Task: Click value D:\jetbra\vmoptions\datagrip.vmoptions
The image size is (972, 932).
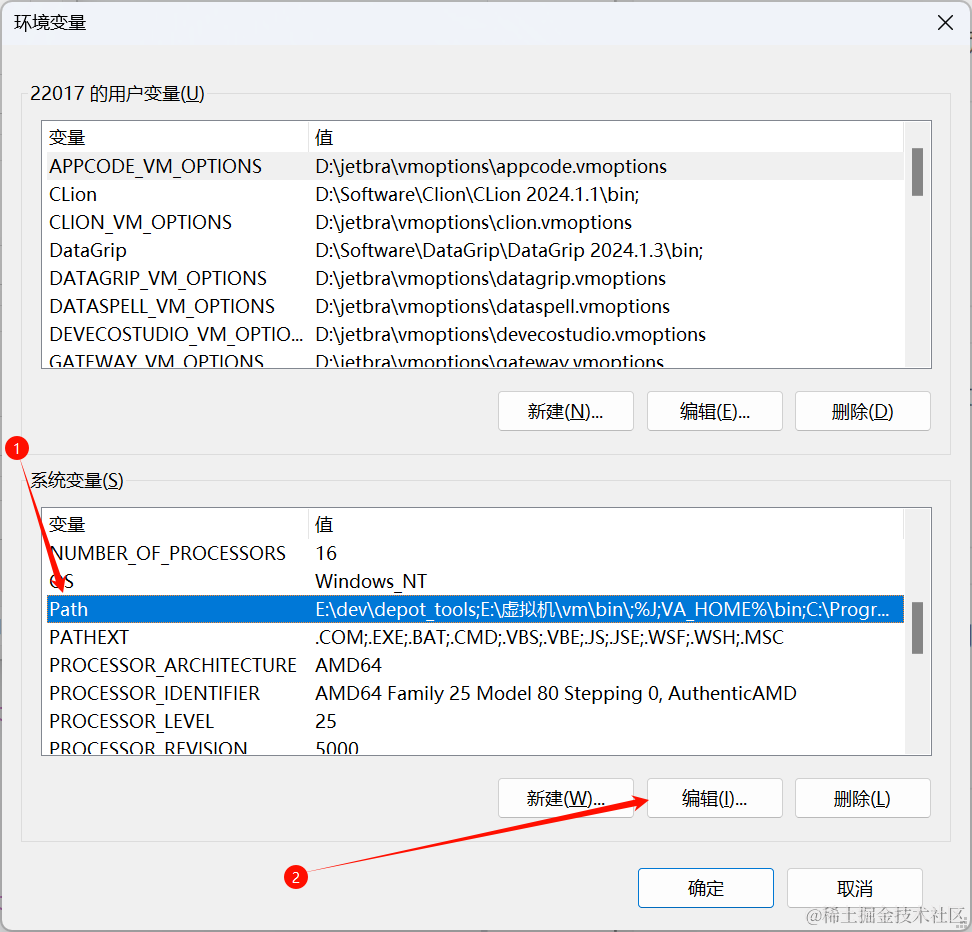Action: [490, 278]
